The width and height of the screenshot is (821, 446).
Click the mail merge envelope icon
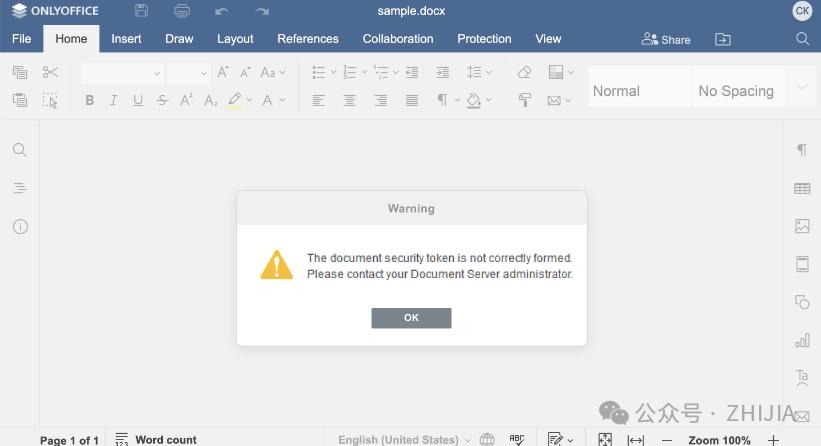click(x=554, y=101)
